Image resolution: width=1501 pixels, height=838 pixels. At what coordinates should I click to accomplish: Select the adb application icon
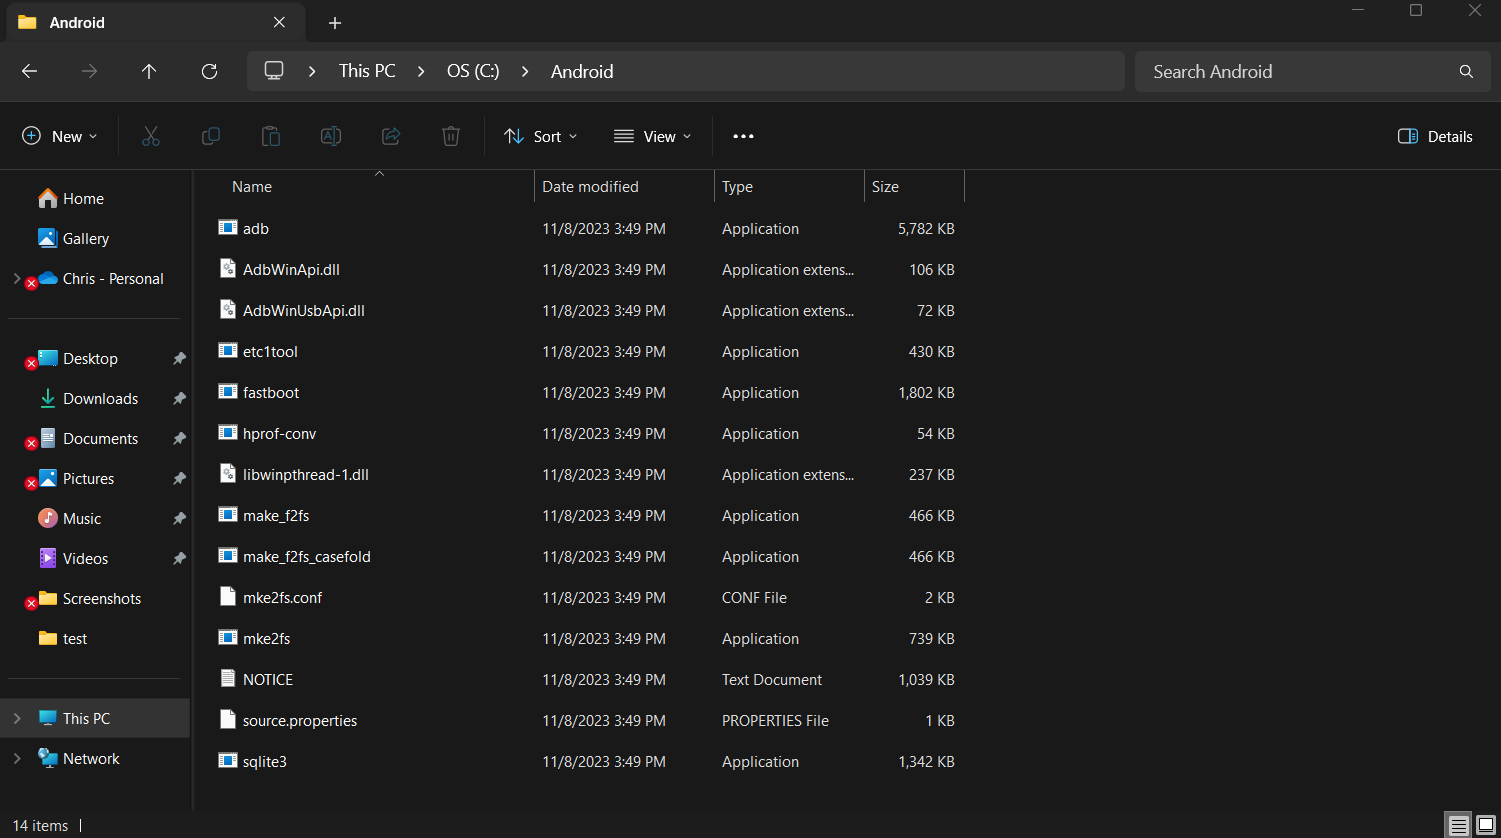[x=228, y=227]
